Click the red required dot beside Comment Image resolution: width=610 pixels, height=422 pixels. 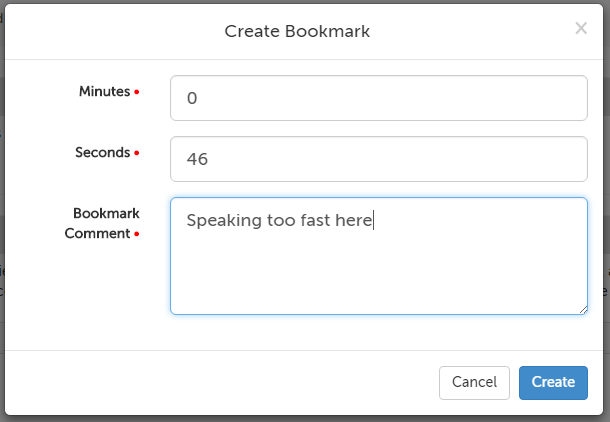[x=137, y=235]
